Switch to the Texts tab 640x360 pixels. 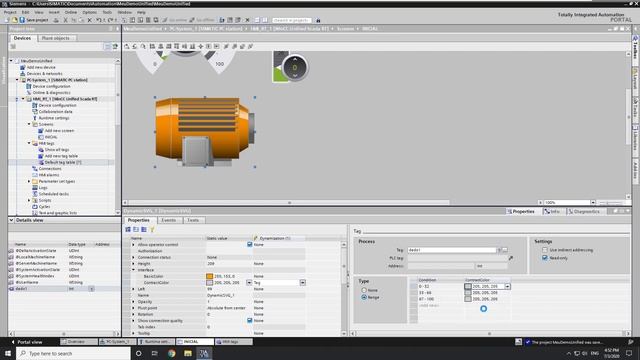coord(193,220)
